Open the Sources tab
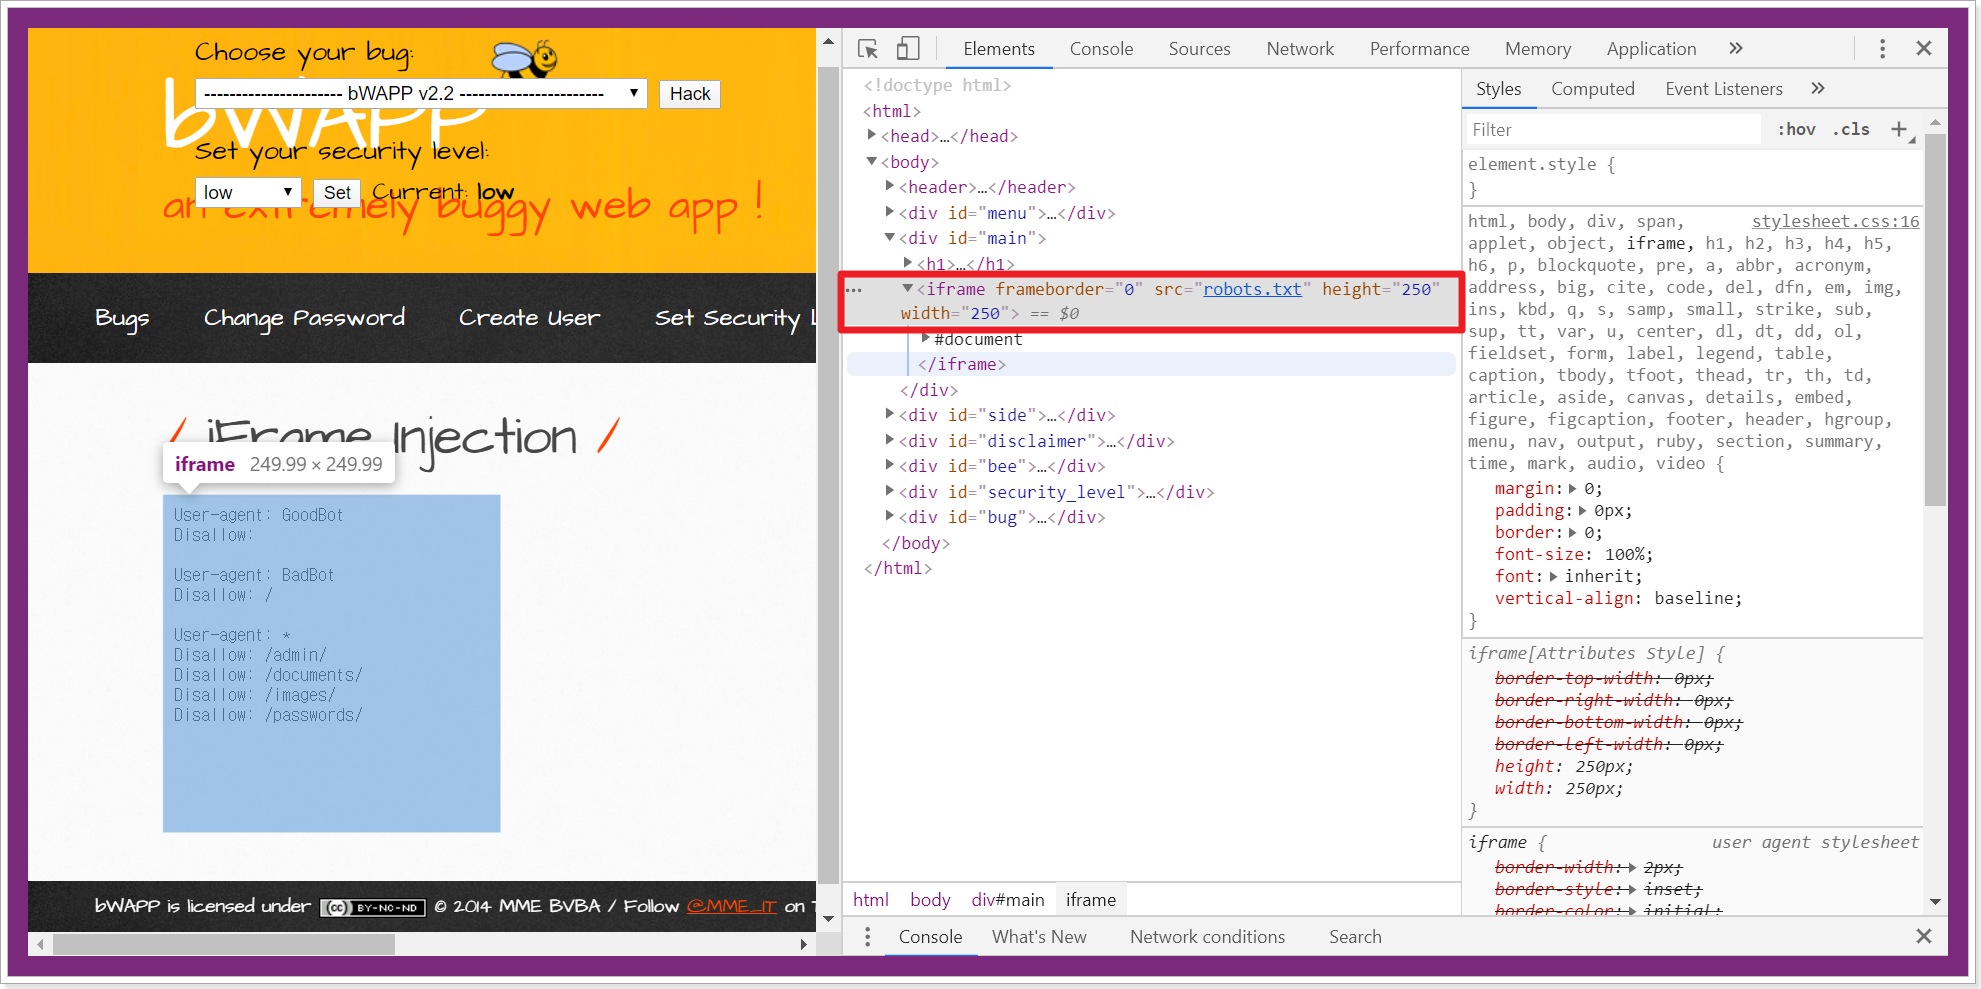Image resolution: width=1981 pixels, height=989 pixels. click(1199, 49)
